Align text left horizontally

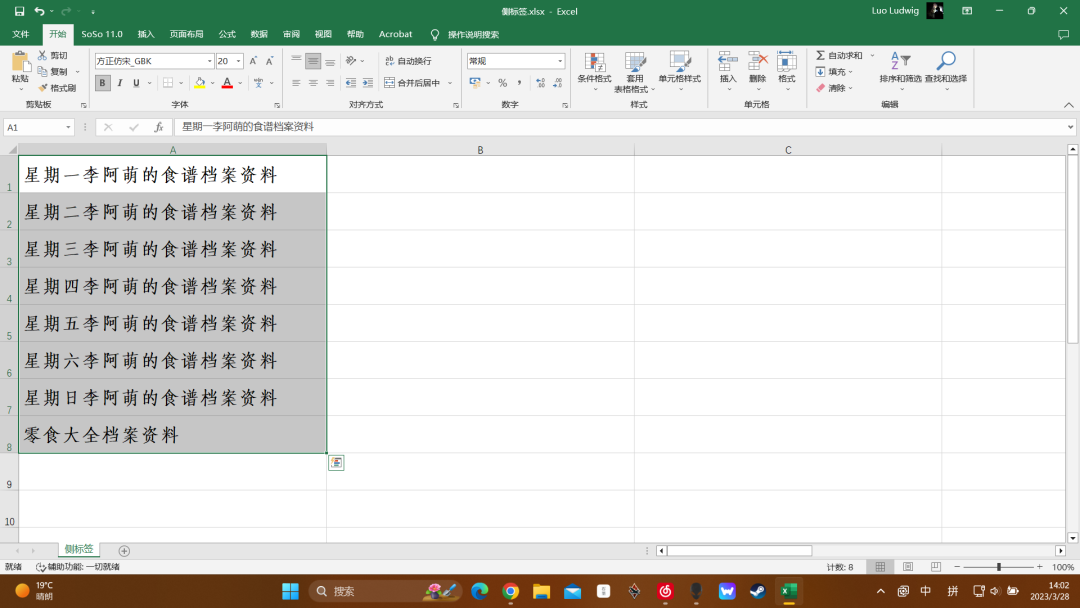[x=296, y=83]
